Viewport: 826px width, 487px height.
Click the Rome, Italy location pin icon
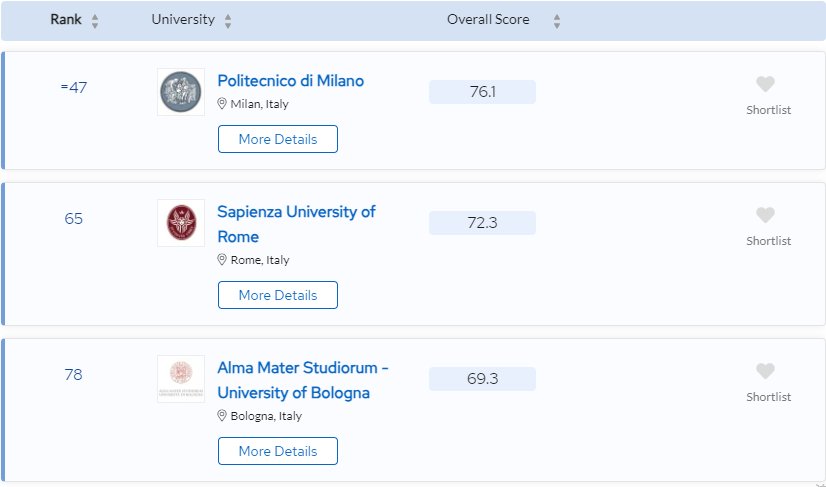[x=222, y=259]
